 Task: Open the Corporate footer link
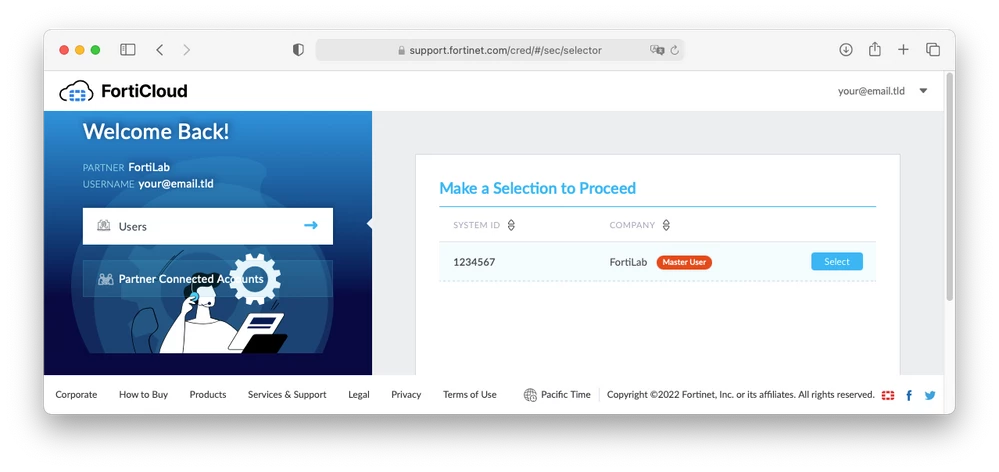coord(76,395)
